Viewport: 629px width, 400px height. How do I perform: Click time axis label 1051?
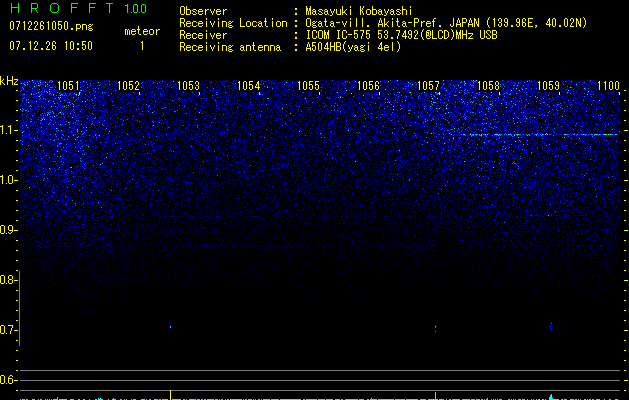tap(68, 86)
